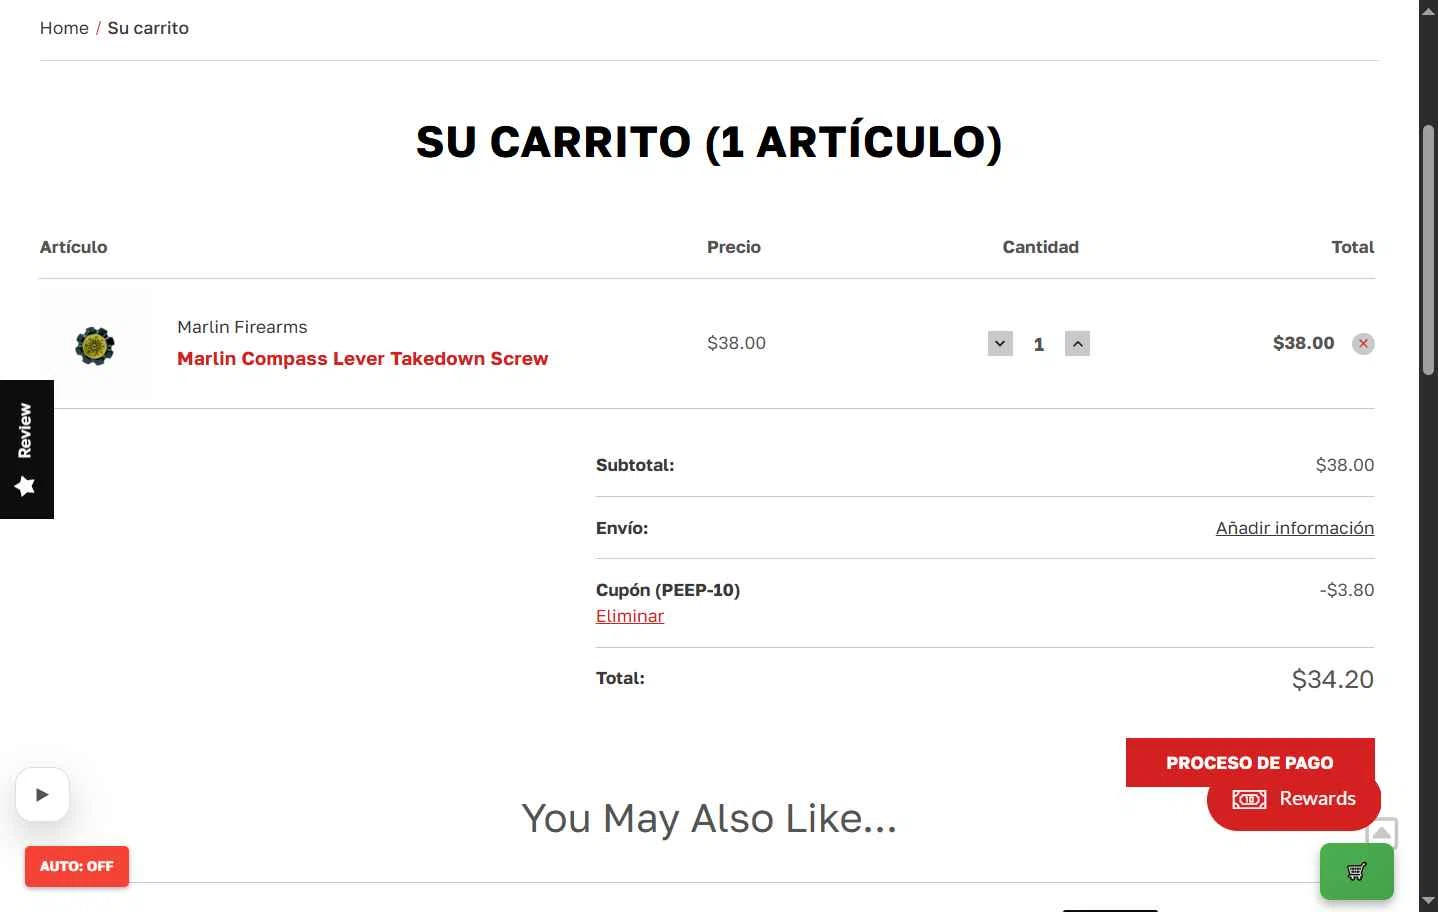Open the Rewards button

coord(1294,799)
